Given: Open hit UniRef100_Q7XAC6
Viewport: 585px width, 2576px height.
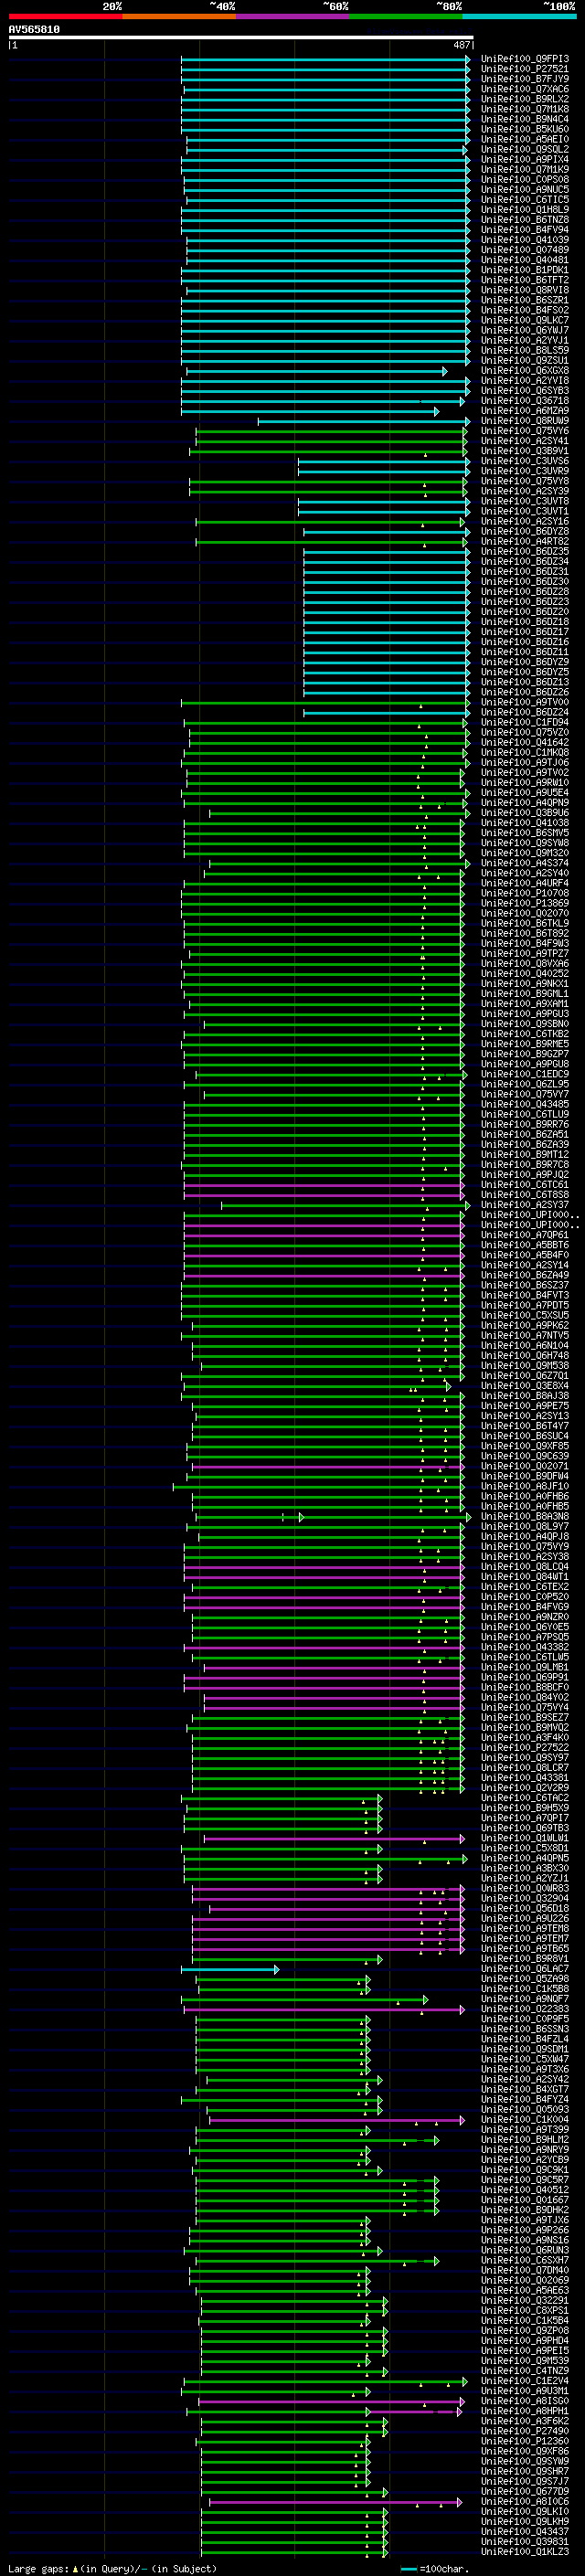Looking at the screenshot, I should (525, 89).
